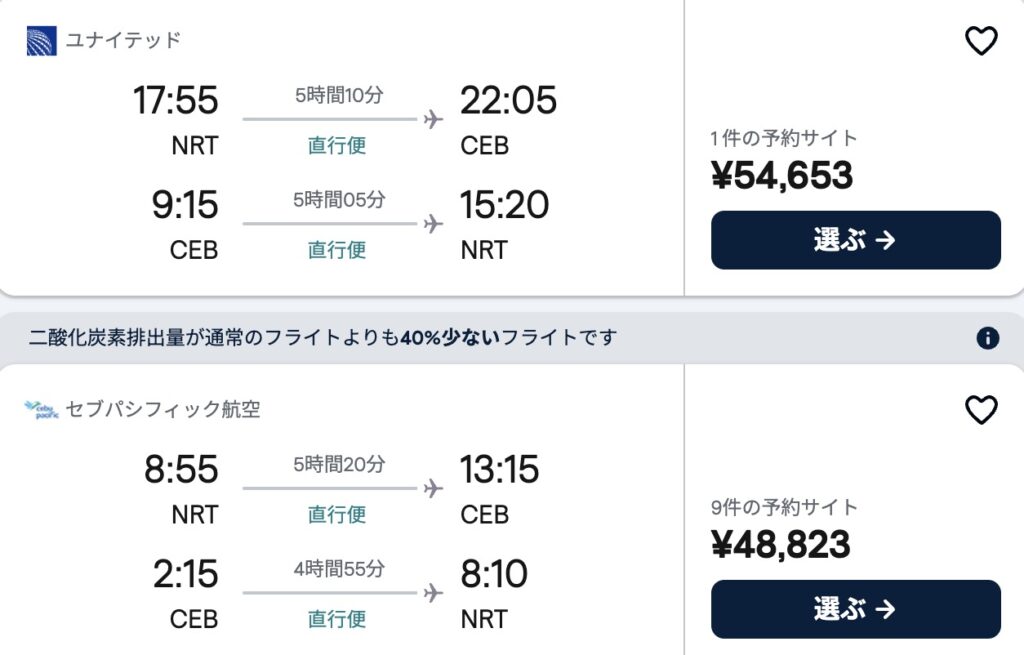Select the ¥48,823 Cebu Pacific flight button
The image size is (1024, 655).
[855, 609]
